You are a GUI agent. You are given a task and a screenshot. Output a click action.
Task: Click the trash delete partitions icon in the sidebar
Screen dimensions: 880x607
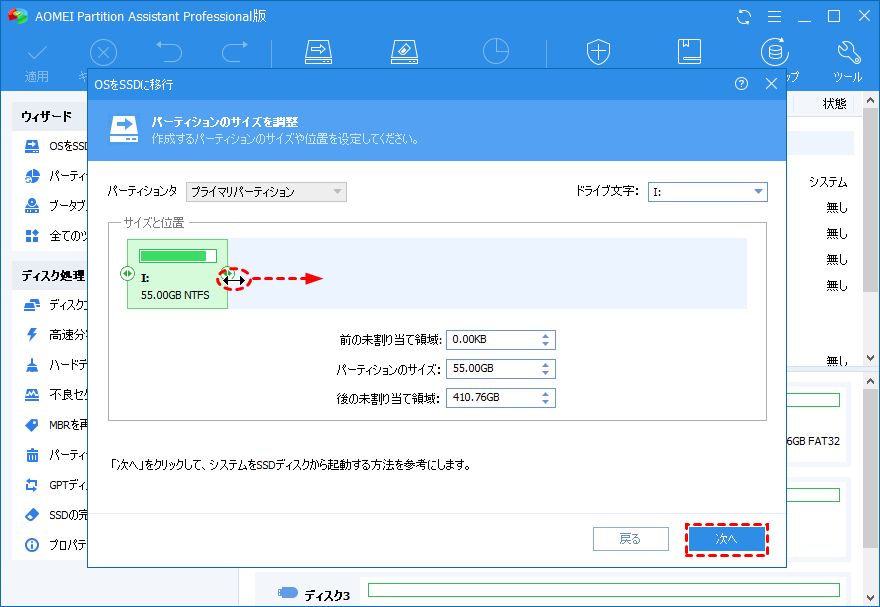[32, 455]
